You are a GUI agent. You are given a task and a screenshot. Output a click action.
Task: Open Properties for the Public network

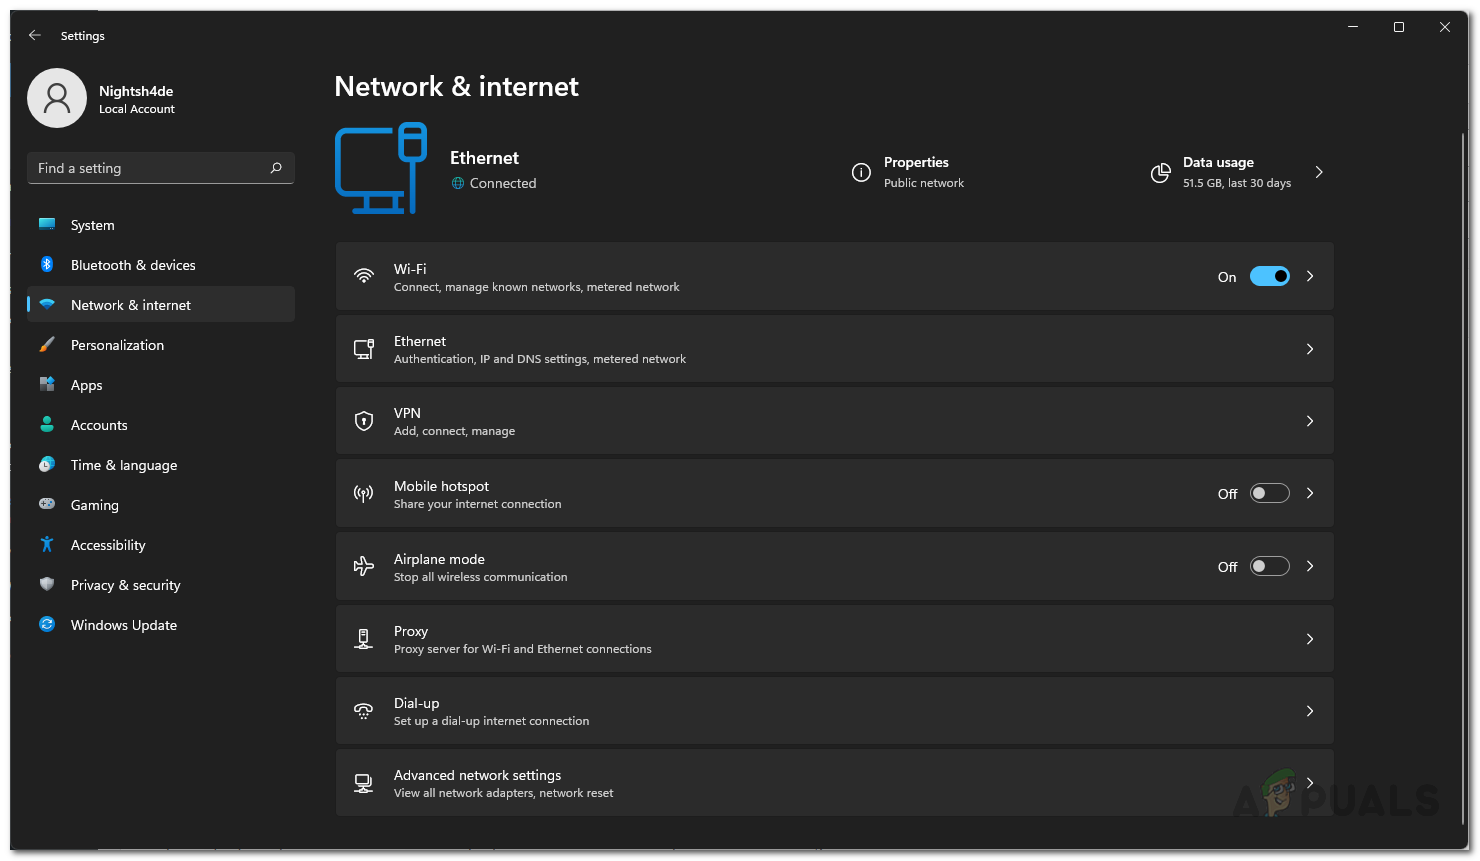916,172
